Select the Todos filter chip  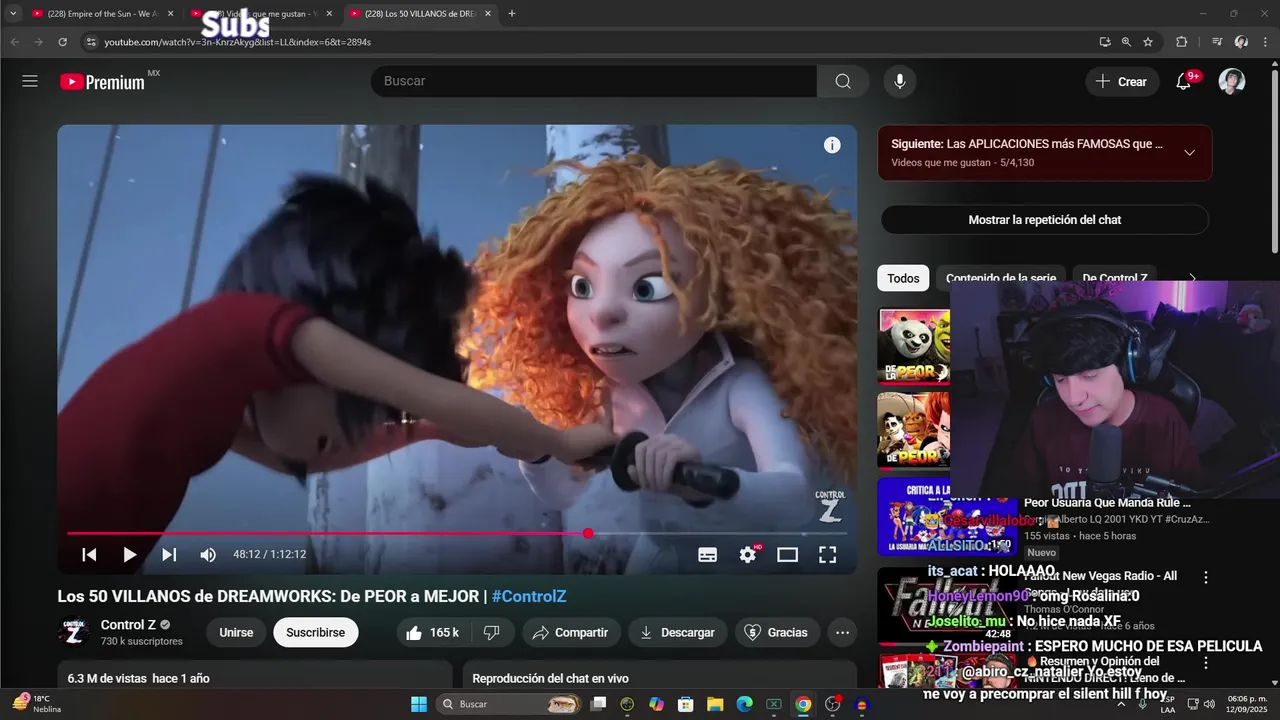click(903, 278)
